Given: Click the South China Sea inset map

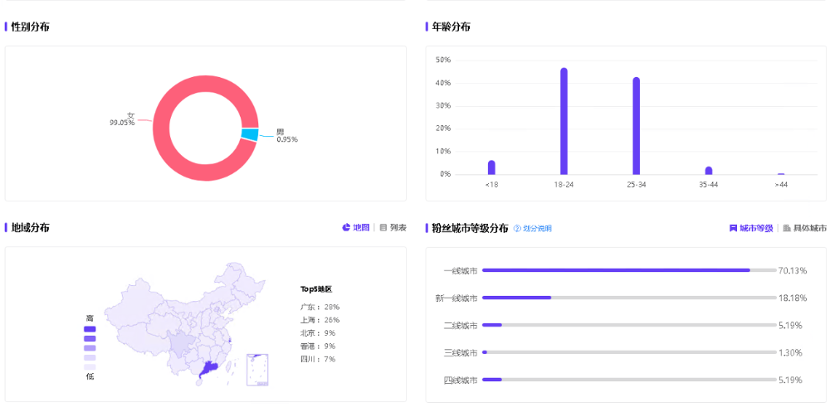Looking at the screenshot, I should (x=258, y=368).
